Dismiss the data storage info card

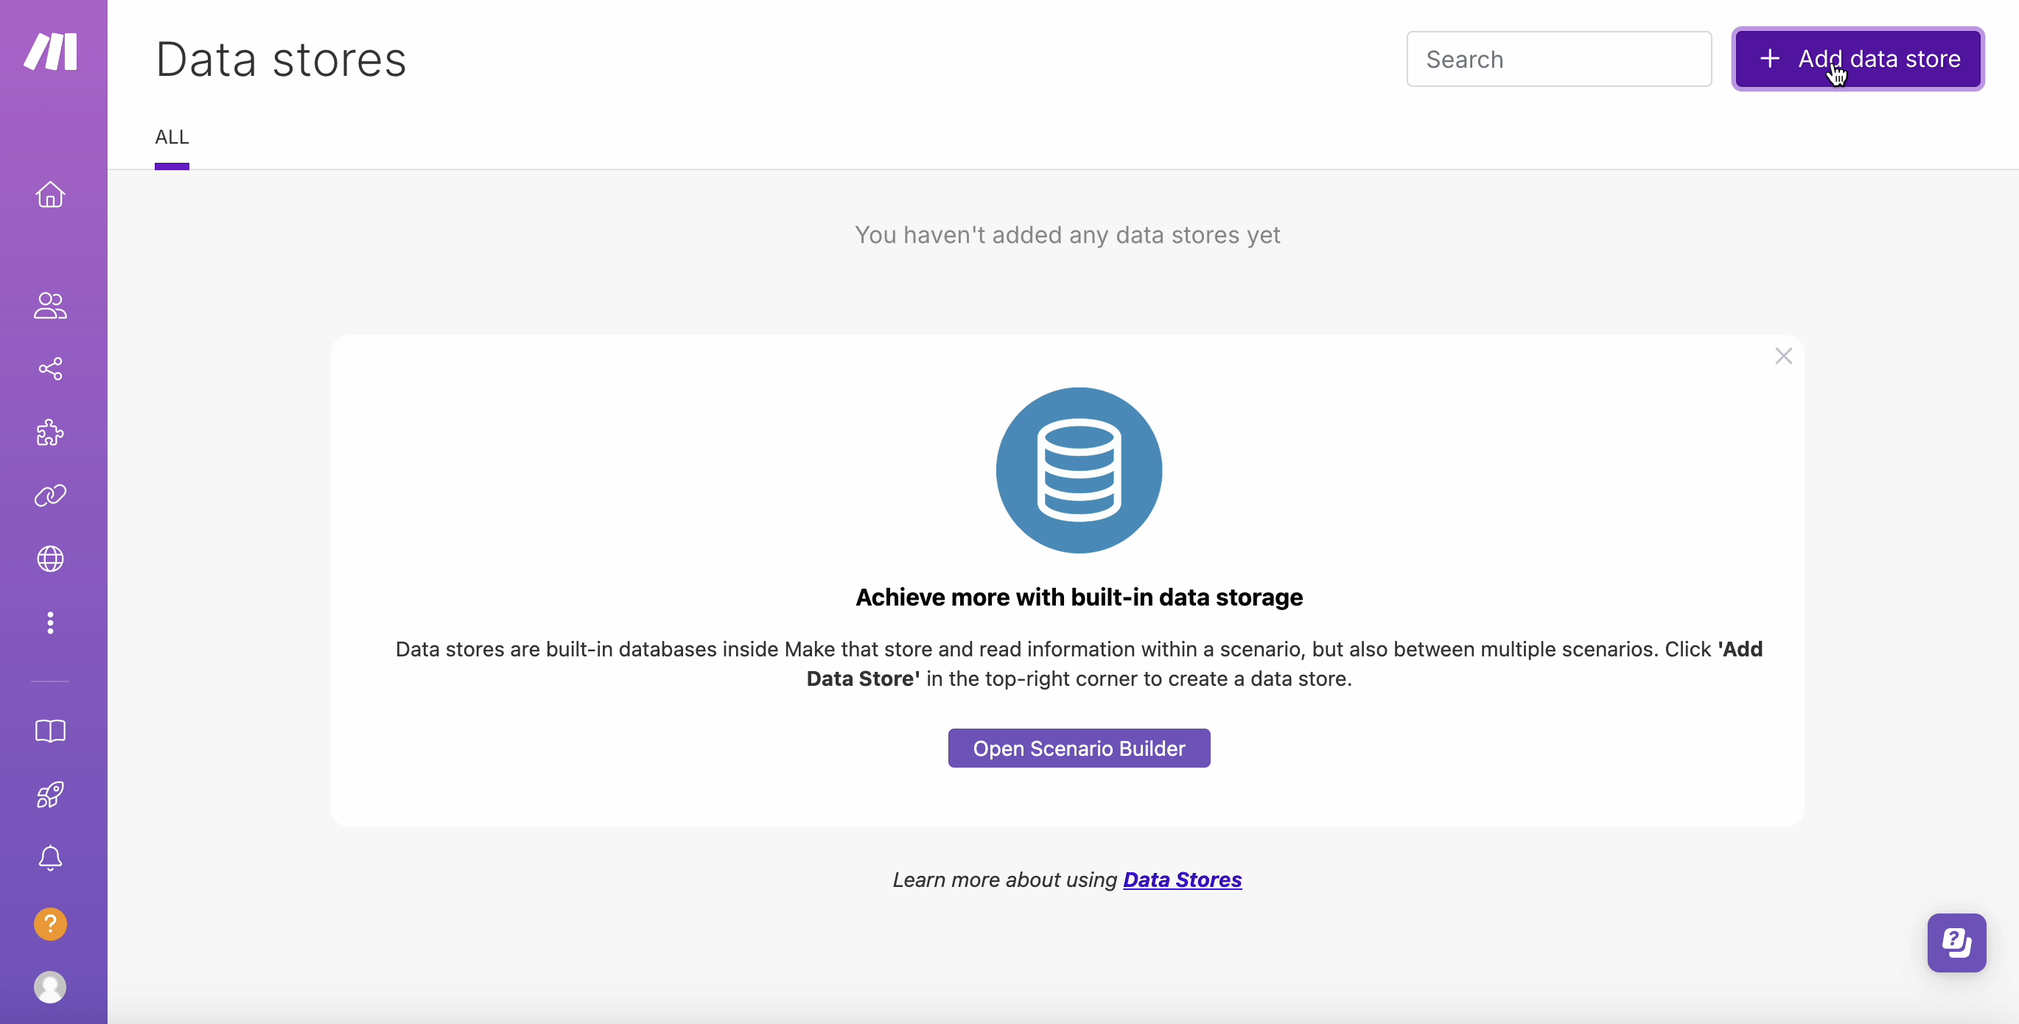1783,356
